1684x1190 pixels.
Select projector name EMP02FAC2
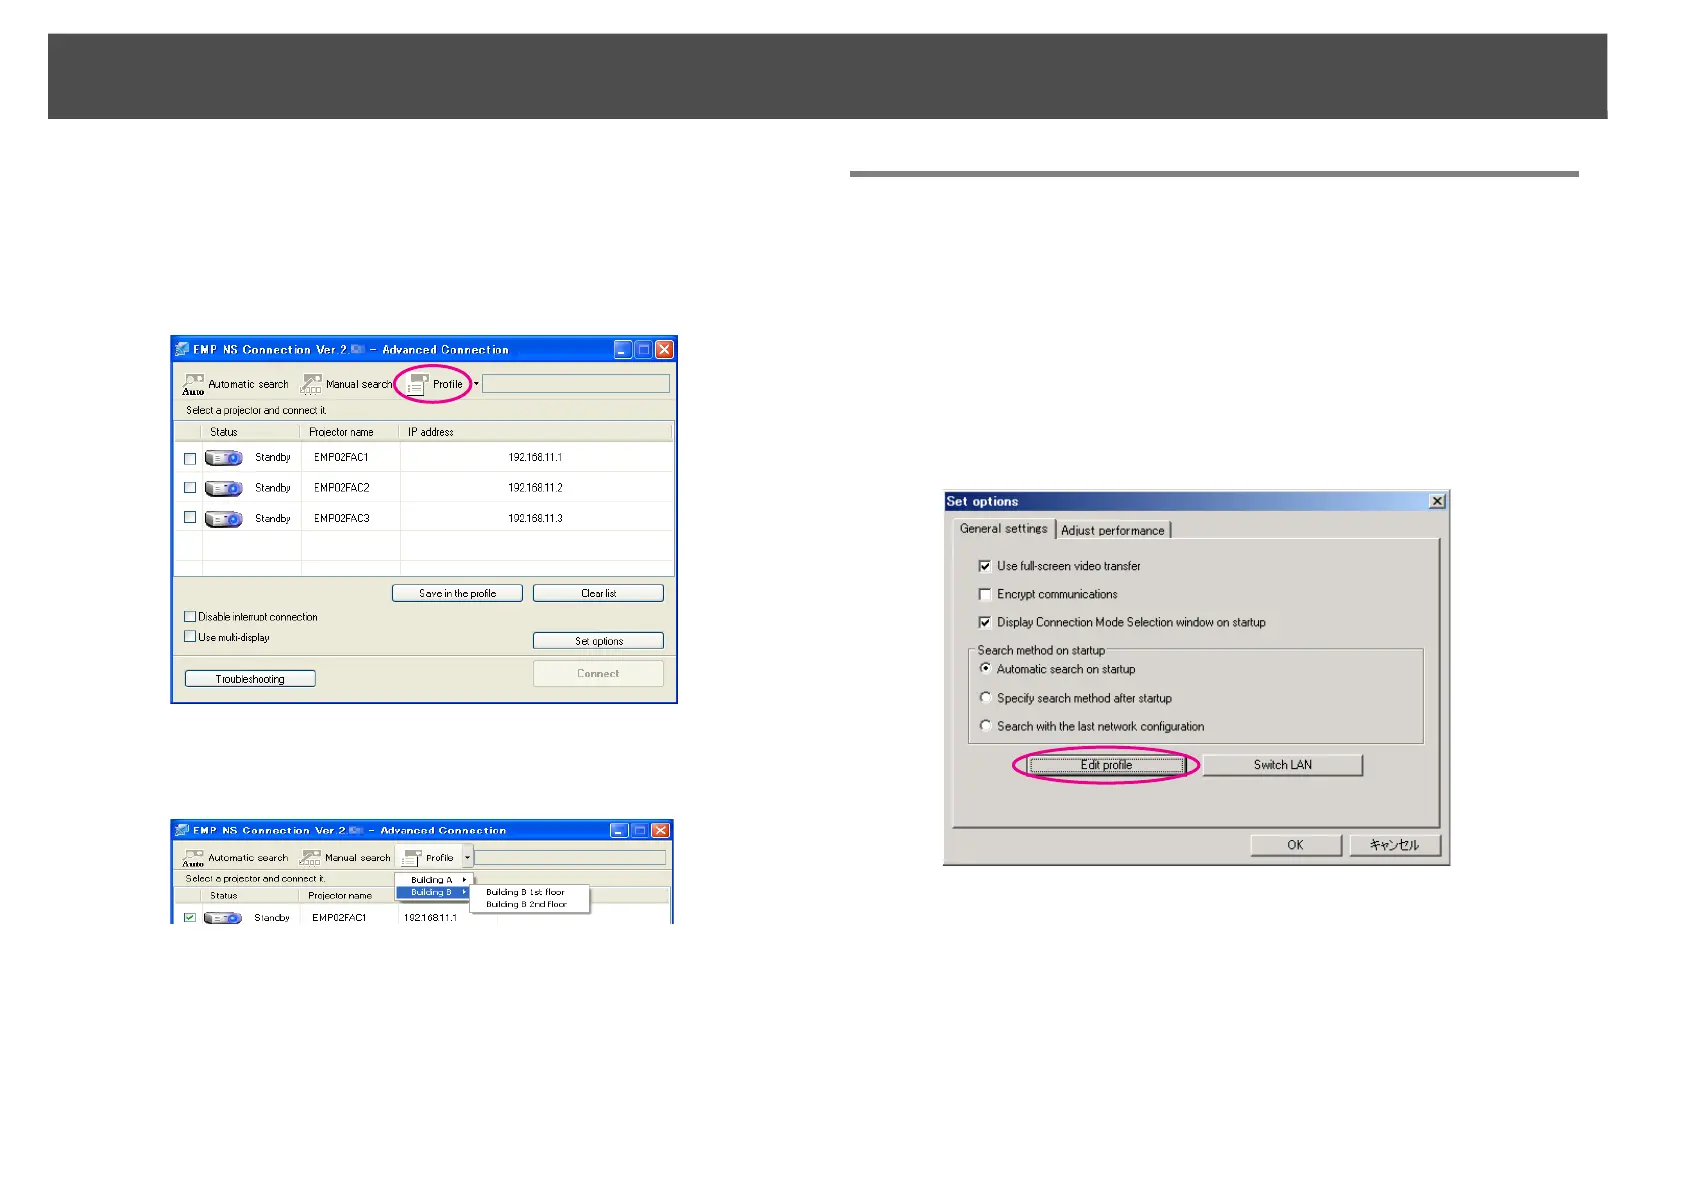point(342,488)
